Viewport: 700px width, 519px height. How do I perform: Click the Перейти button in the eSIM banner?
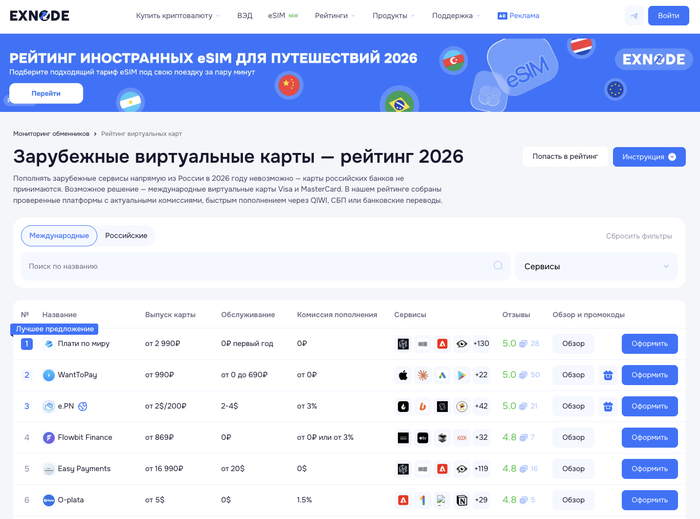[46, 93]
